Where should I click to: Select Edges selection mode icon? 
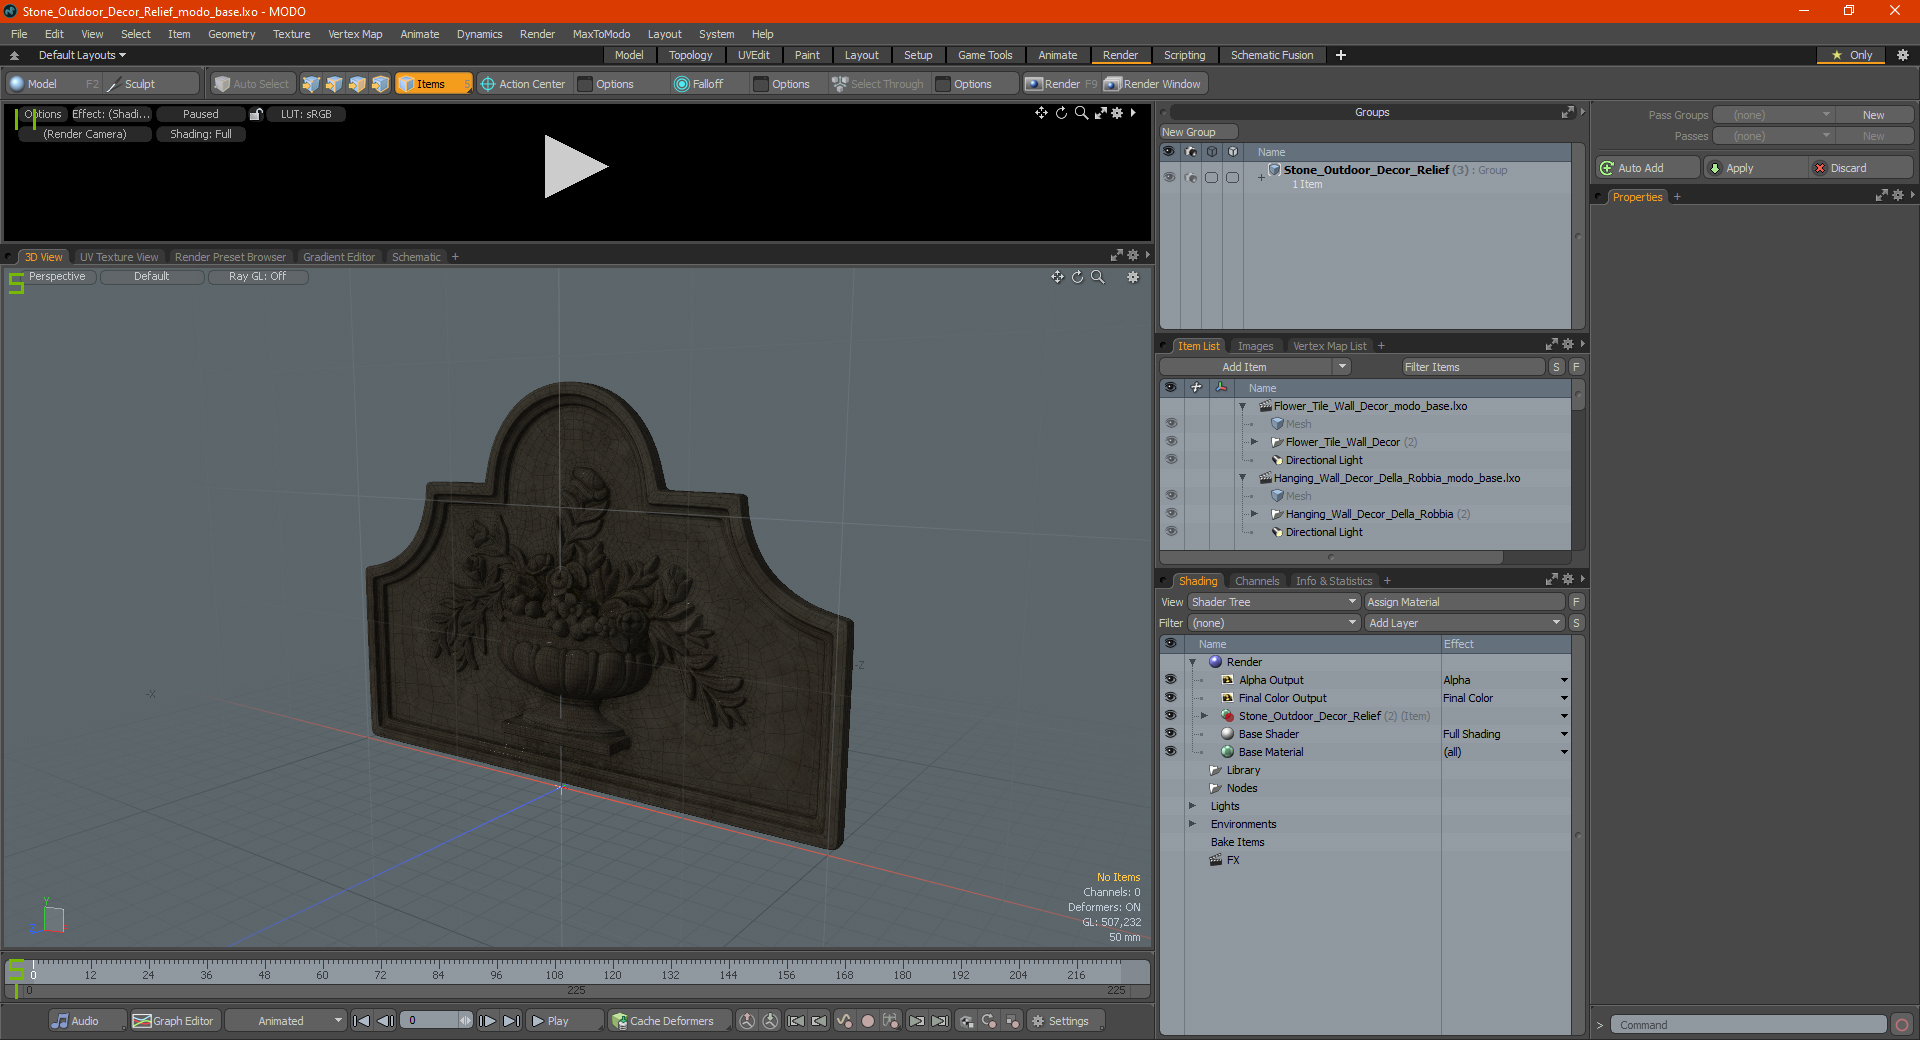(x=334, y=84)
